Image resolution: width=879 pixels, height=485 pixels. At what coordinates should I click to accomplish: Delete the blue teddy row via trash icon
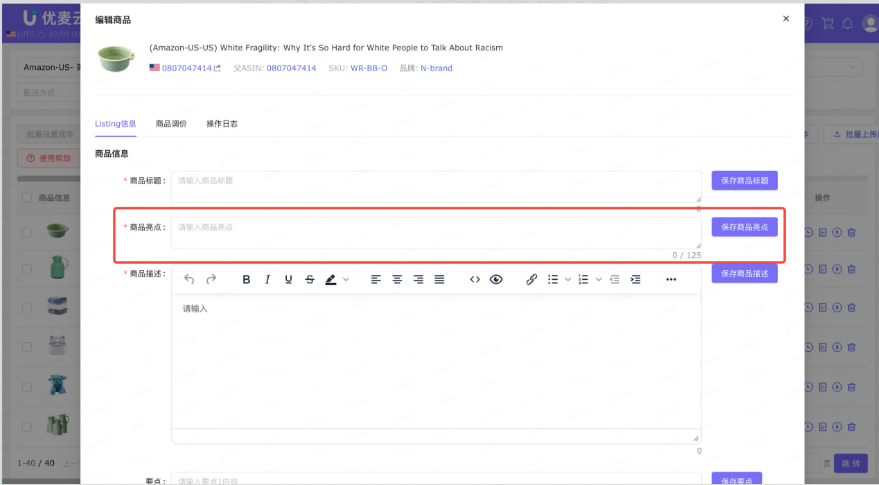(852, 387)
